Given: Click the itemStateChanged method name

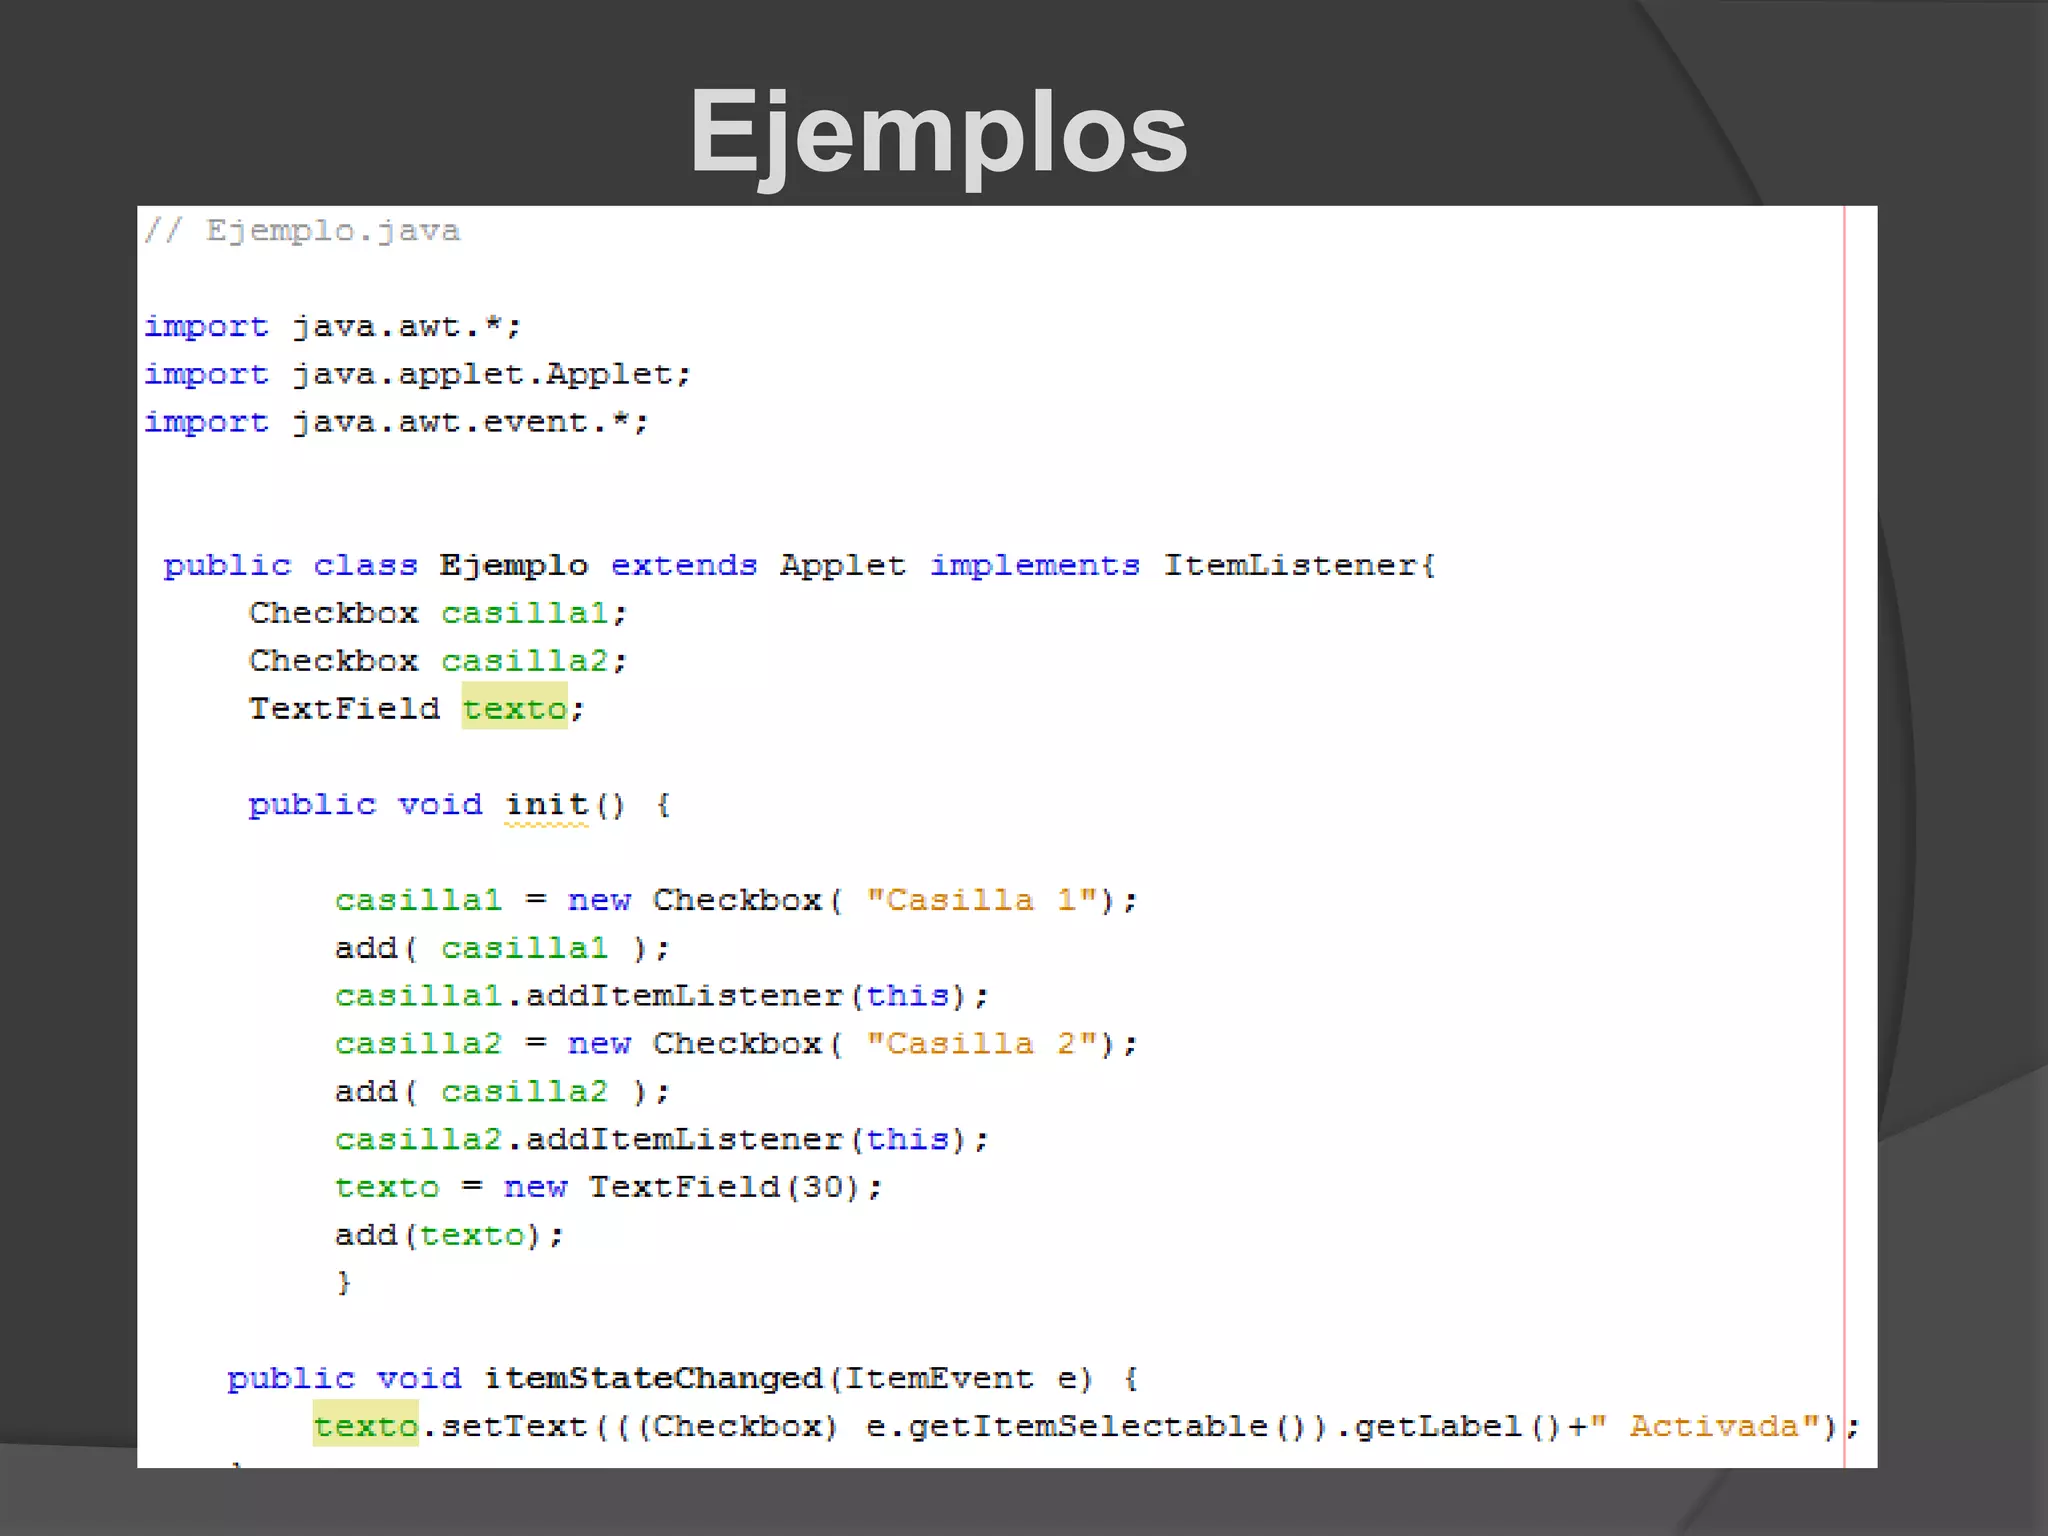Looking at the screenshot, I should tap(652, 1379).
